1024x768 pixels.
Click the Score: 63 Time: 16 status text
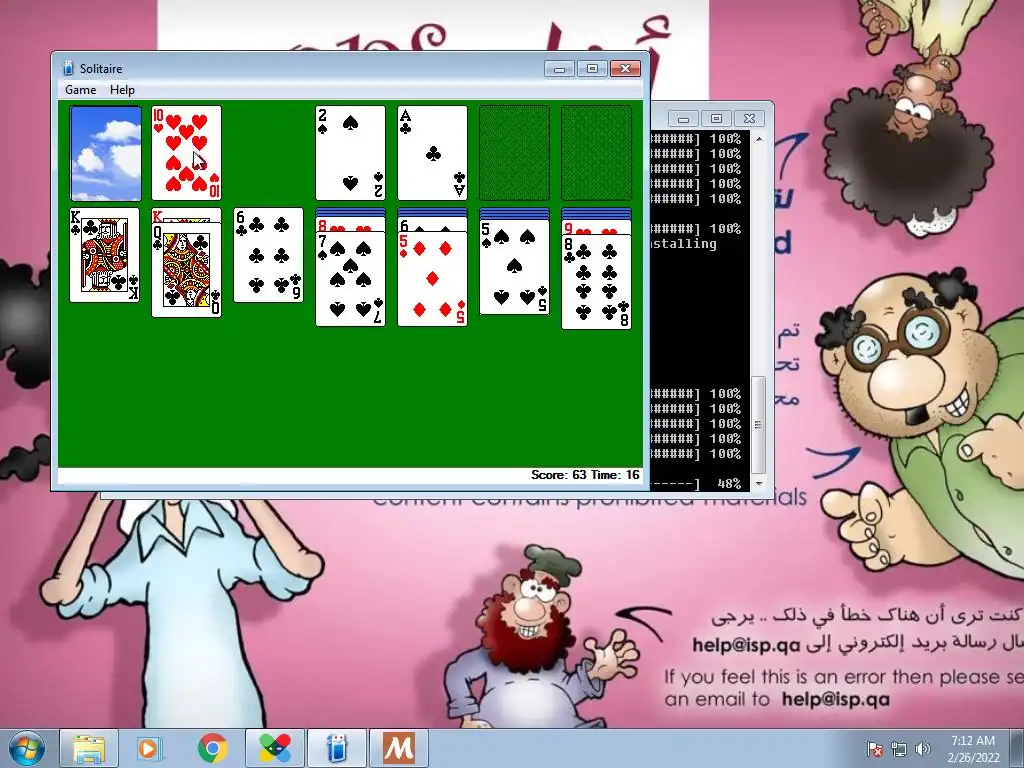585,475
